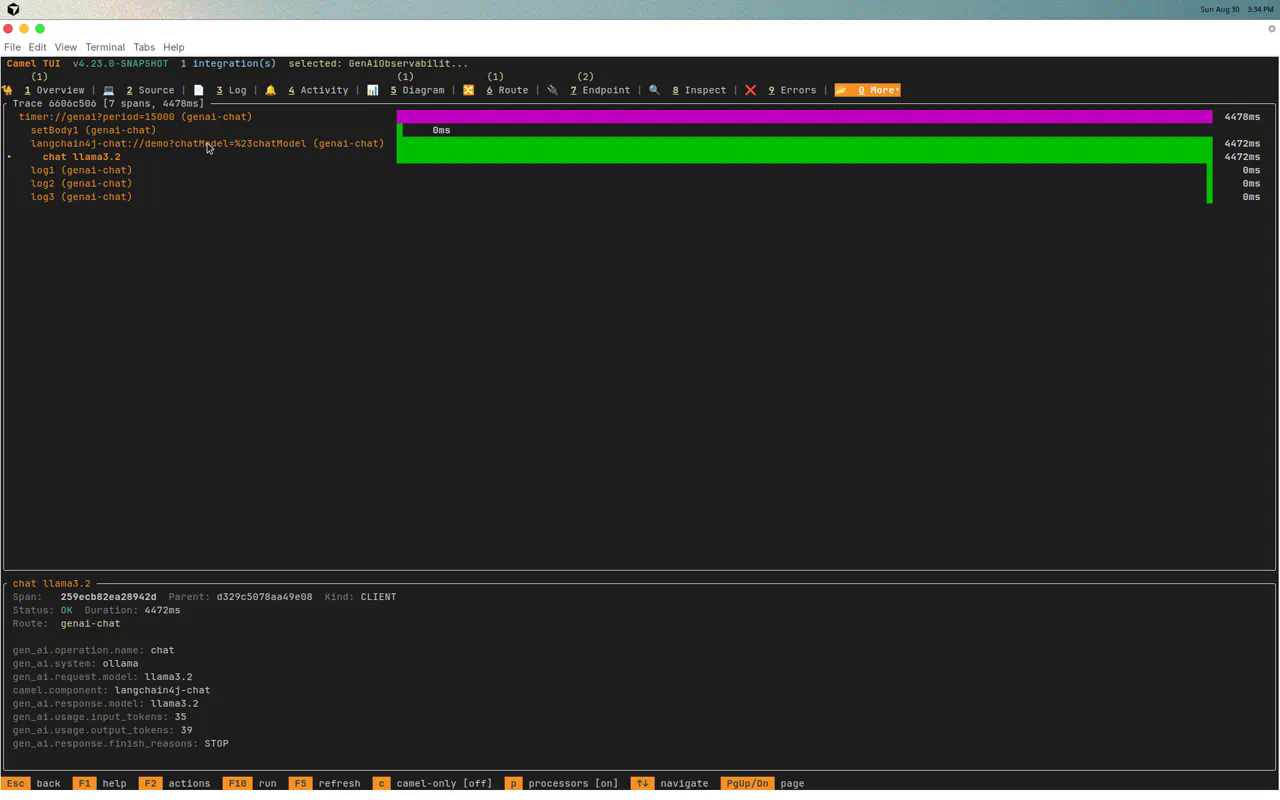Click the finish_reasons value STOP
This screenshot has width=1280, height=800.
[216, 744]
